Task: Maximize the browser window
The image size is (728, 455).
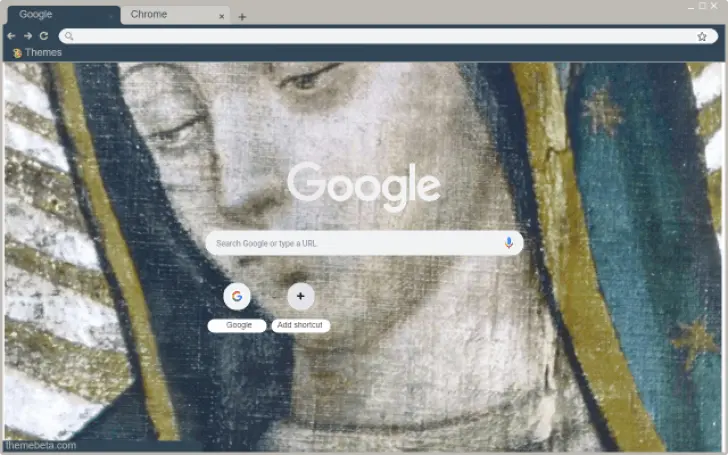Action: click(702, 6)
